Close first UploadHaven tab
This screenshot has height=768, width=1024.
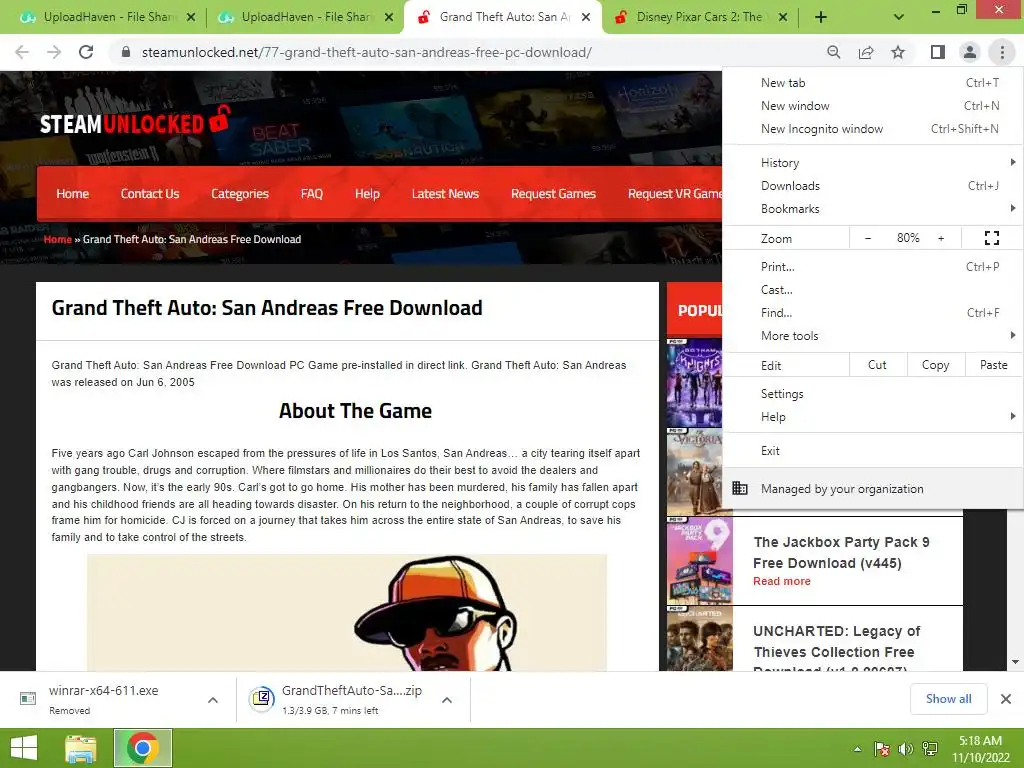point(191,17)
